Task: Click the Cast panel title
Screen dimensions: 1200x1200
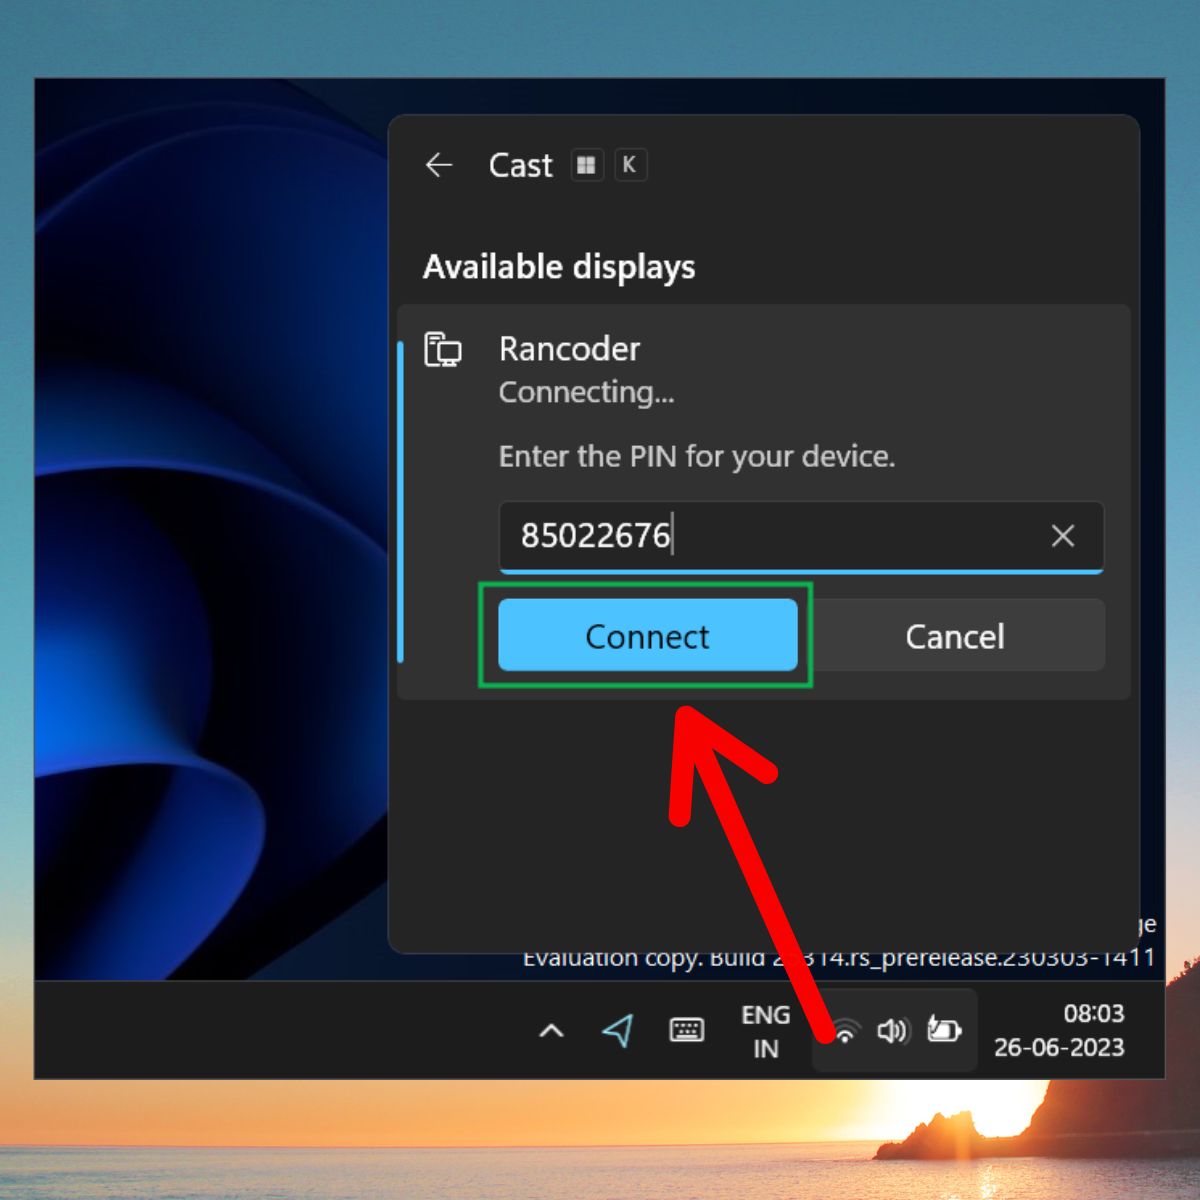Action: (x=520, y=165)
